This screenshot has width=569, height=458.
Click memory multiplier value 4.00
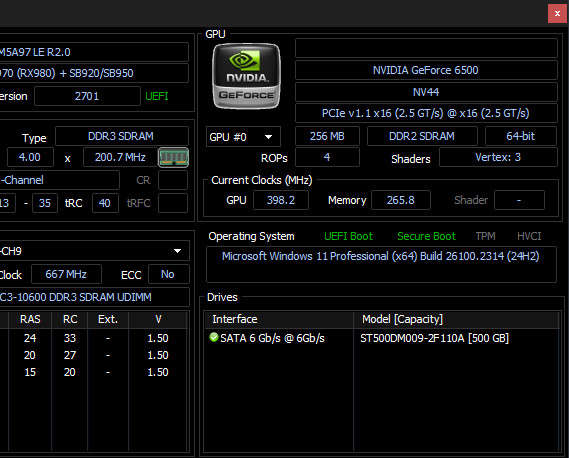coord(30,157)
